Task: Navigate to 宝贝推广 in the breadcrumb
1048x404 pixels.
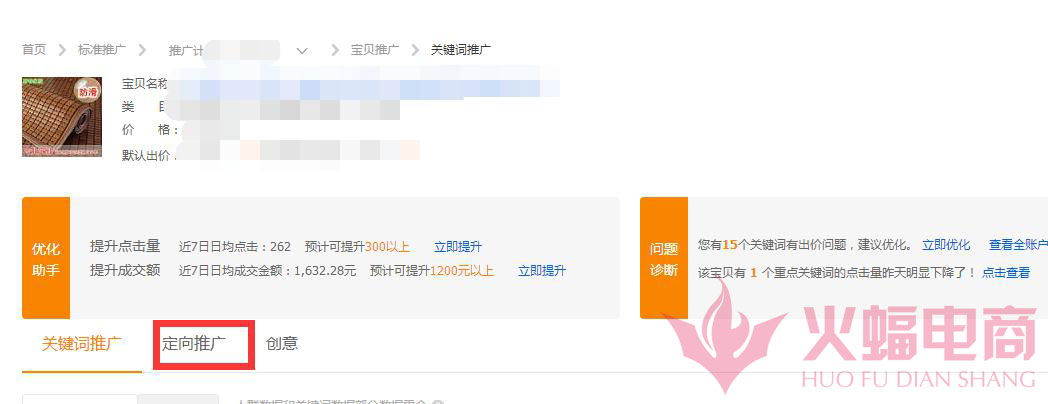Action: (375, 50)
